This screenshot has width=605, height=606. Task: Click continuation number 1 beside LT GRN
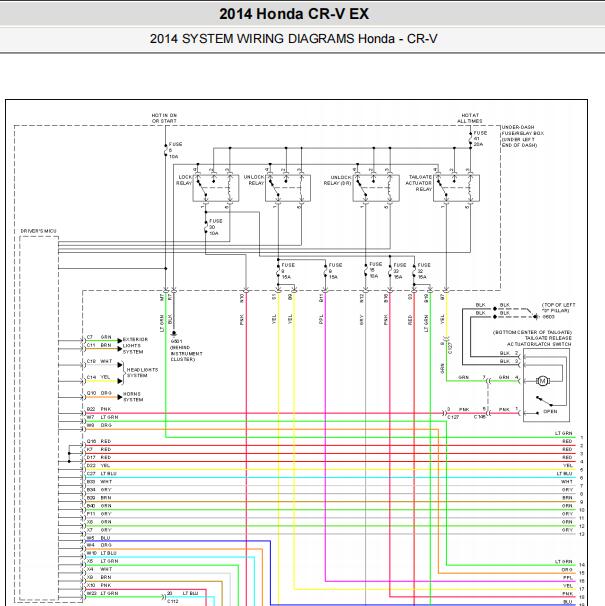coord(582,437)
